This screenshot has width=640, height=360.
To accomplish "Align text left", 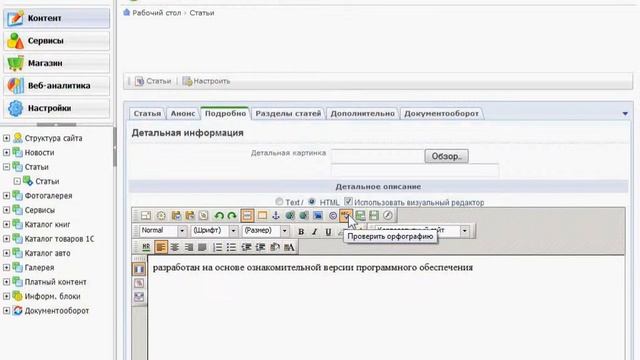I will [x=161, y=247].
